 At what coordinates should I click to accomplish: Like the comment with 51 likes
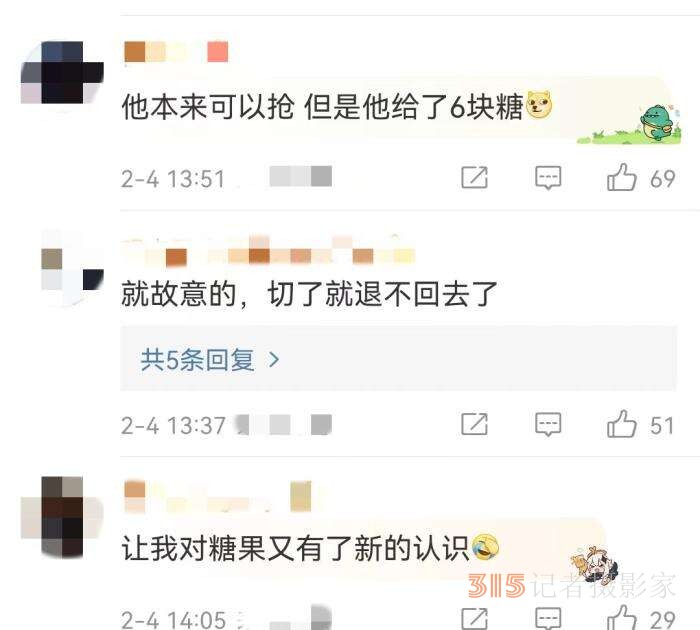pyautogui.click(x=621, y=424)
